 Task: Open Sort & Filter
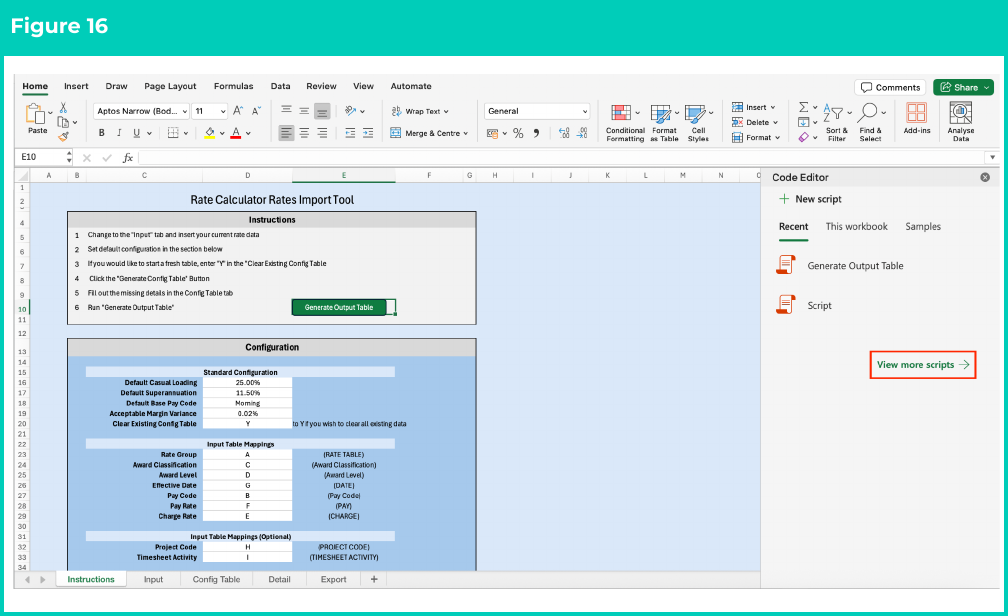click(x=837, y=122)
